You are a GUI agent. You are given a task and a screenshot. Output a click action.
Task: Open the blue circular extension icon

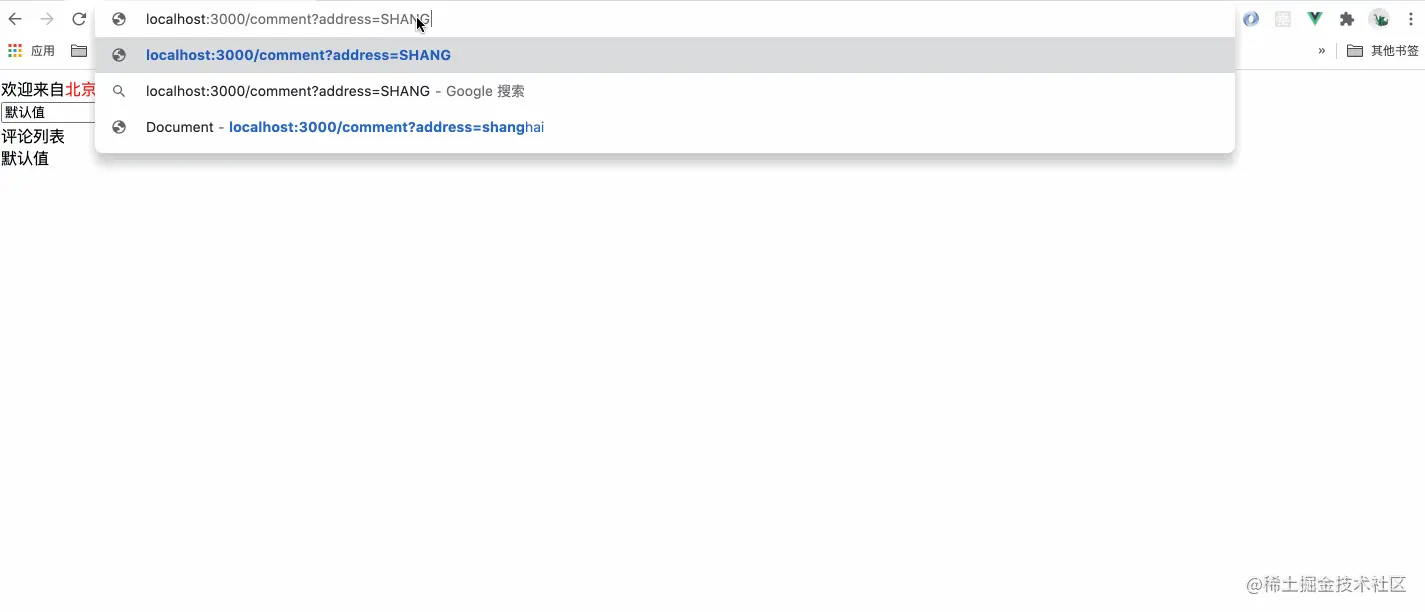[x=1250, y=18]
